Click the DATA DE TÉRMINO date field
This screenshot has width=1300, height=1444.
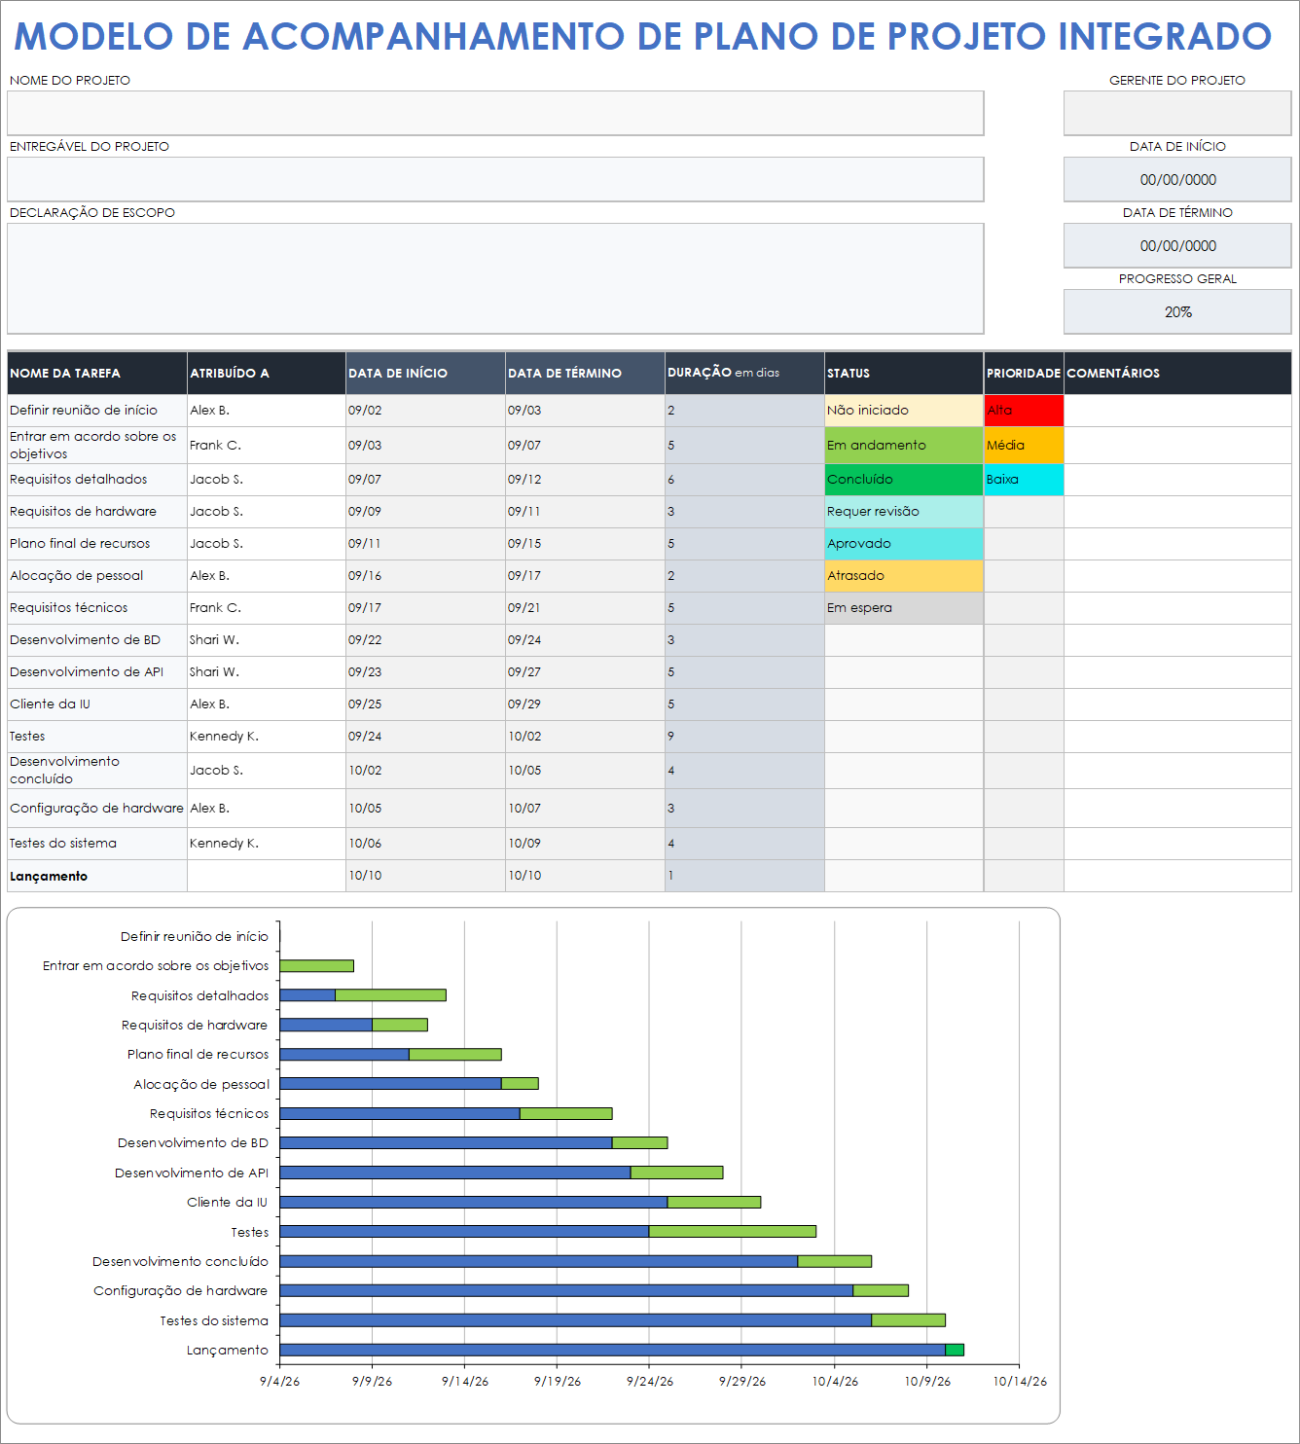(x=1177, y=245)
